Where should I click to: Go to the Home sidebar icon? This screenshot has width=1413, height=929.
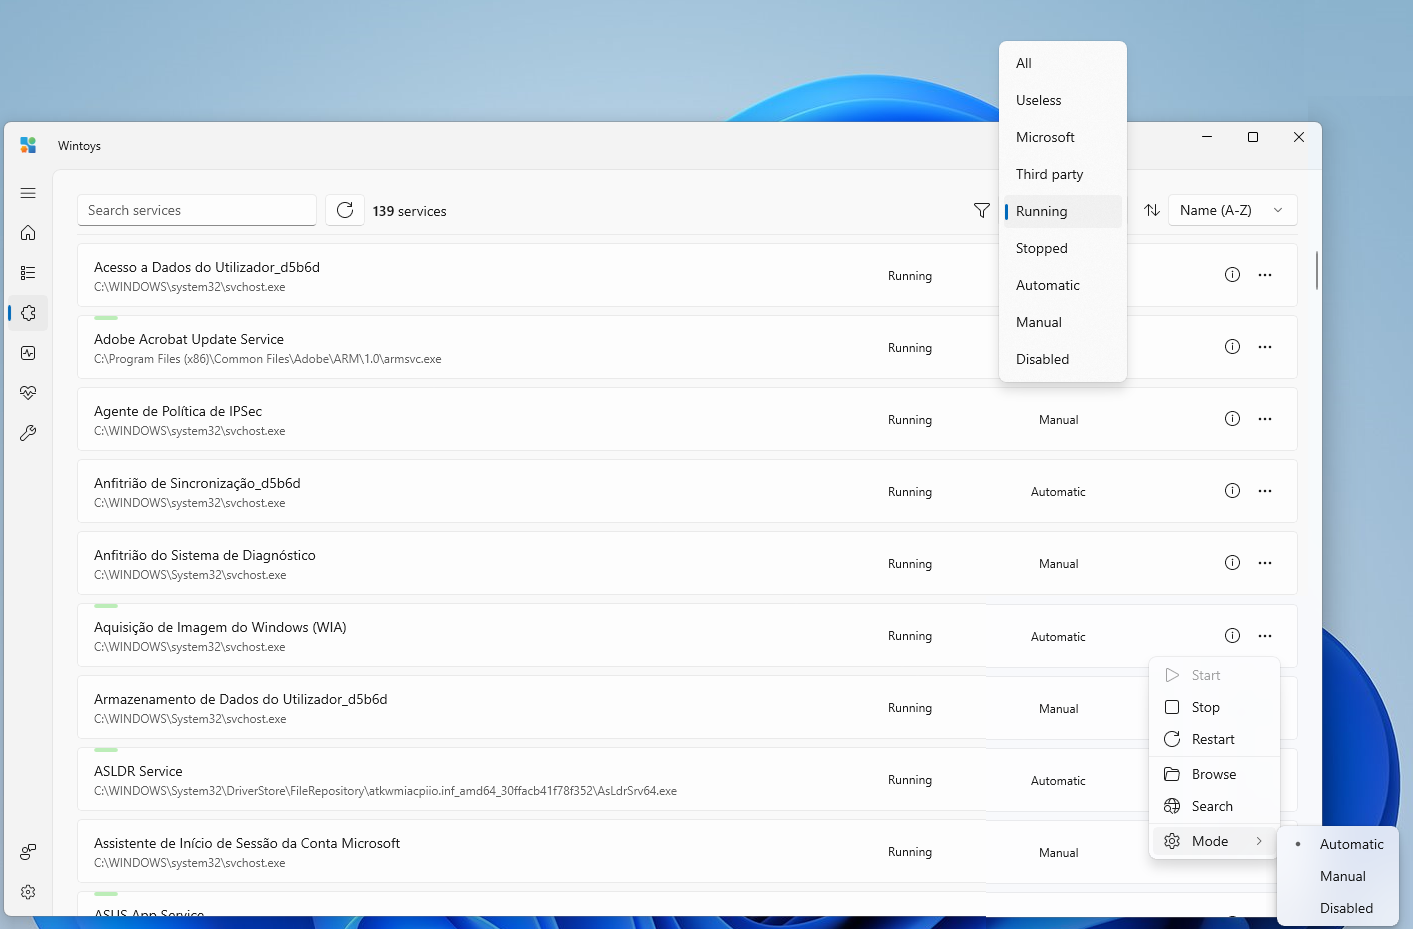pyautogui.click(x=28, y=233)
